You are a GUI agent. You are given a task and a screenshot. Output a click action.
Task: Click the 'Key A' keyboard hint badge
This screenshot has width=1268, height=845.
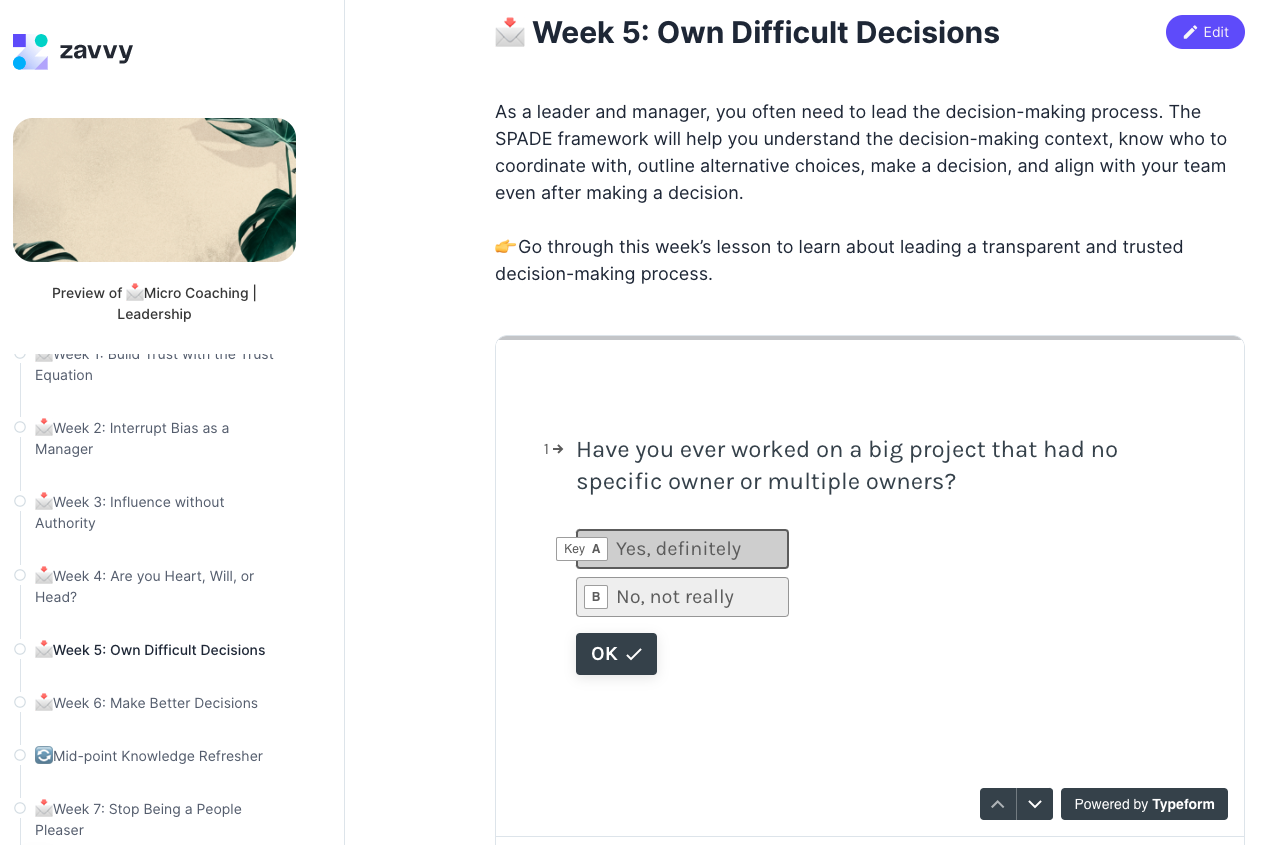pos(581,548)
